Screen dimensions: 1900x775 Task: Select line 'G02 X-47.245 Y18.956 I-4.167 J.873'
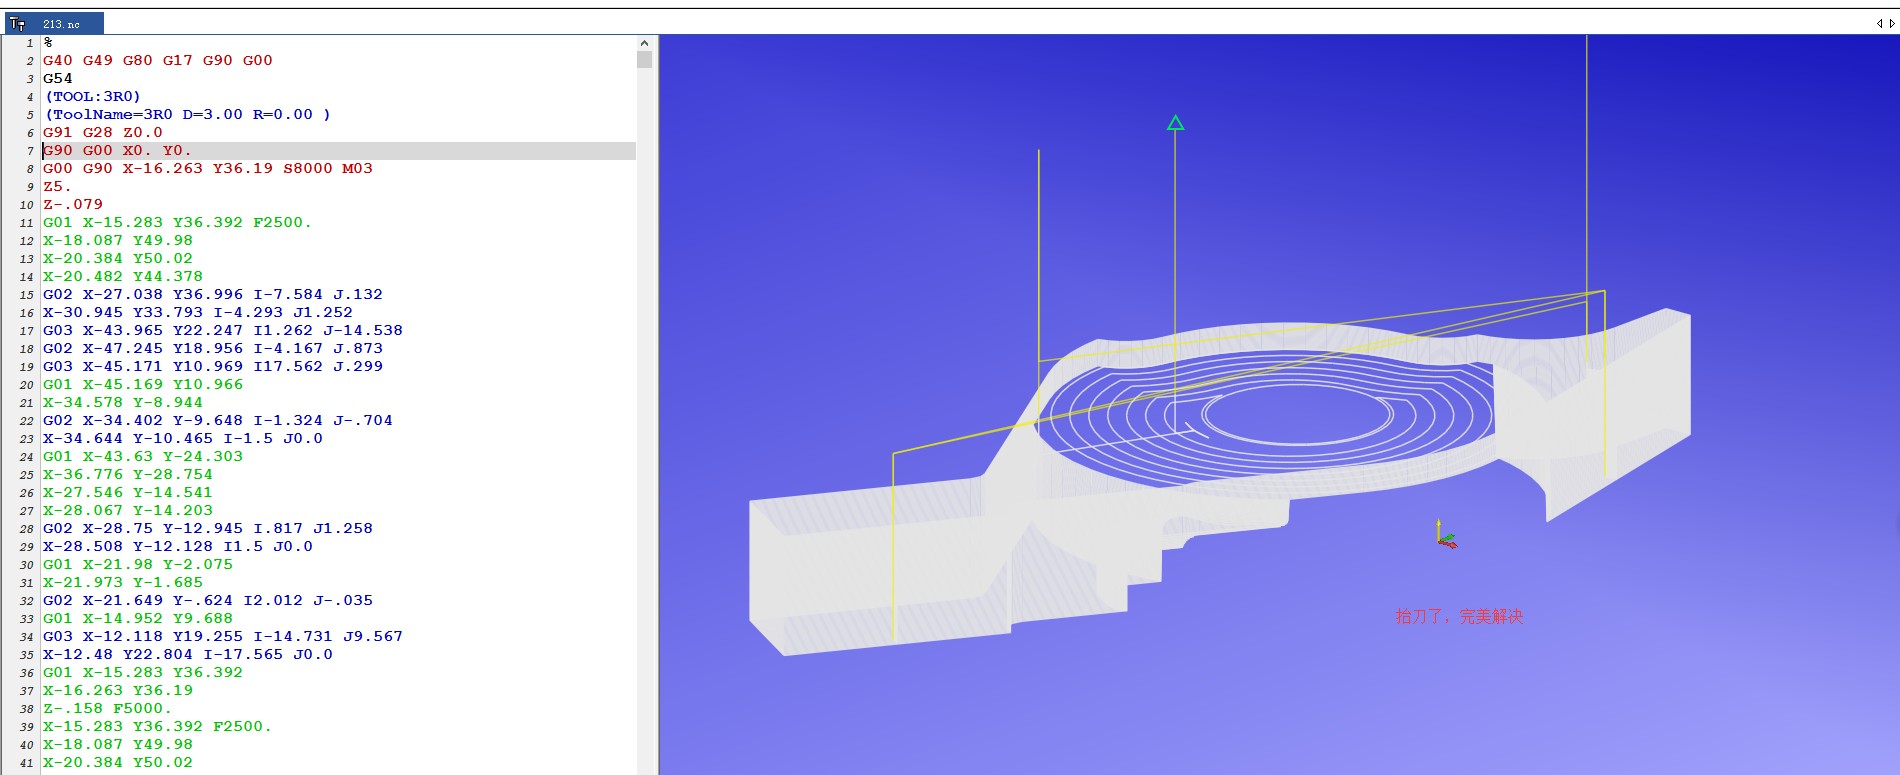(213, 348)
